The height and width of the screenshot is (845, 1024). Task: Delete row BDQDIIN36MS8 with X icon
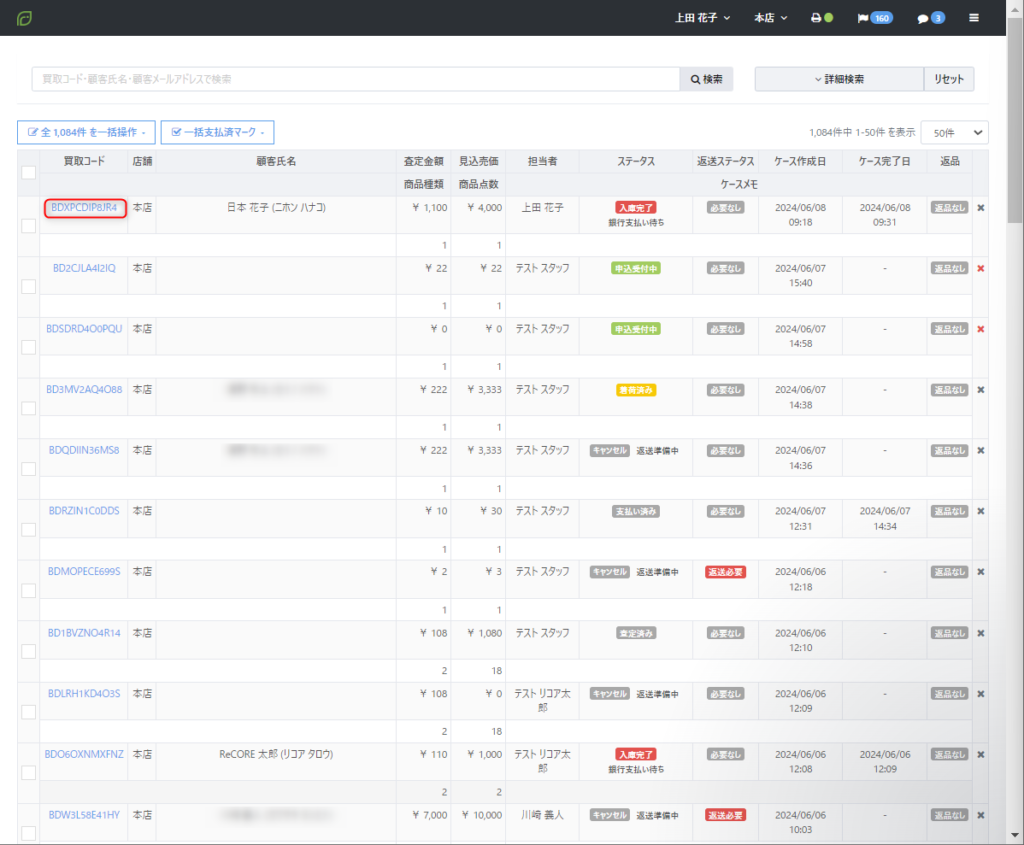tap(980, 451)
